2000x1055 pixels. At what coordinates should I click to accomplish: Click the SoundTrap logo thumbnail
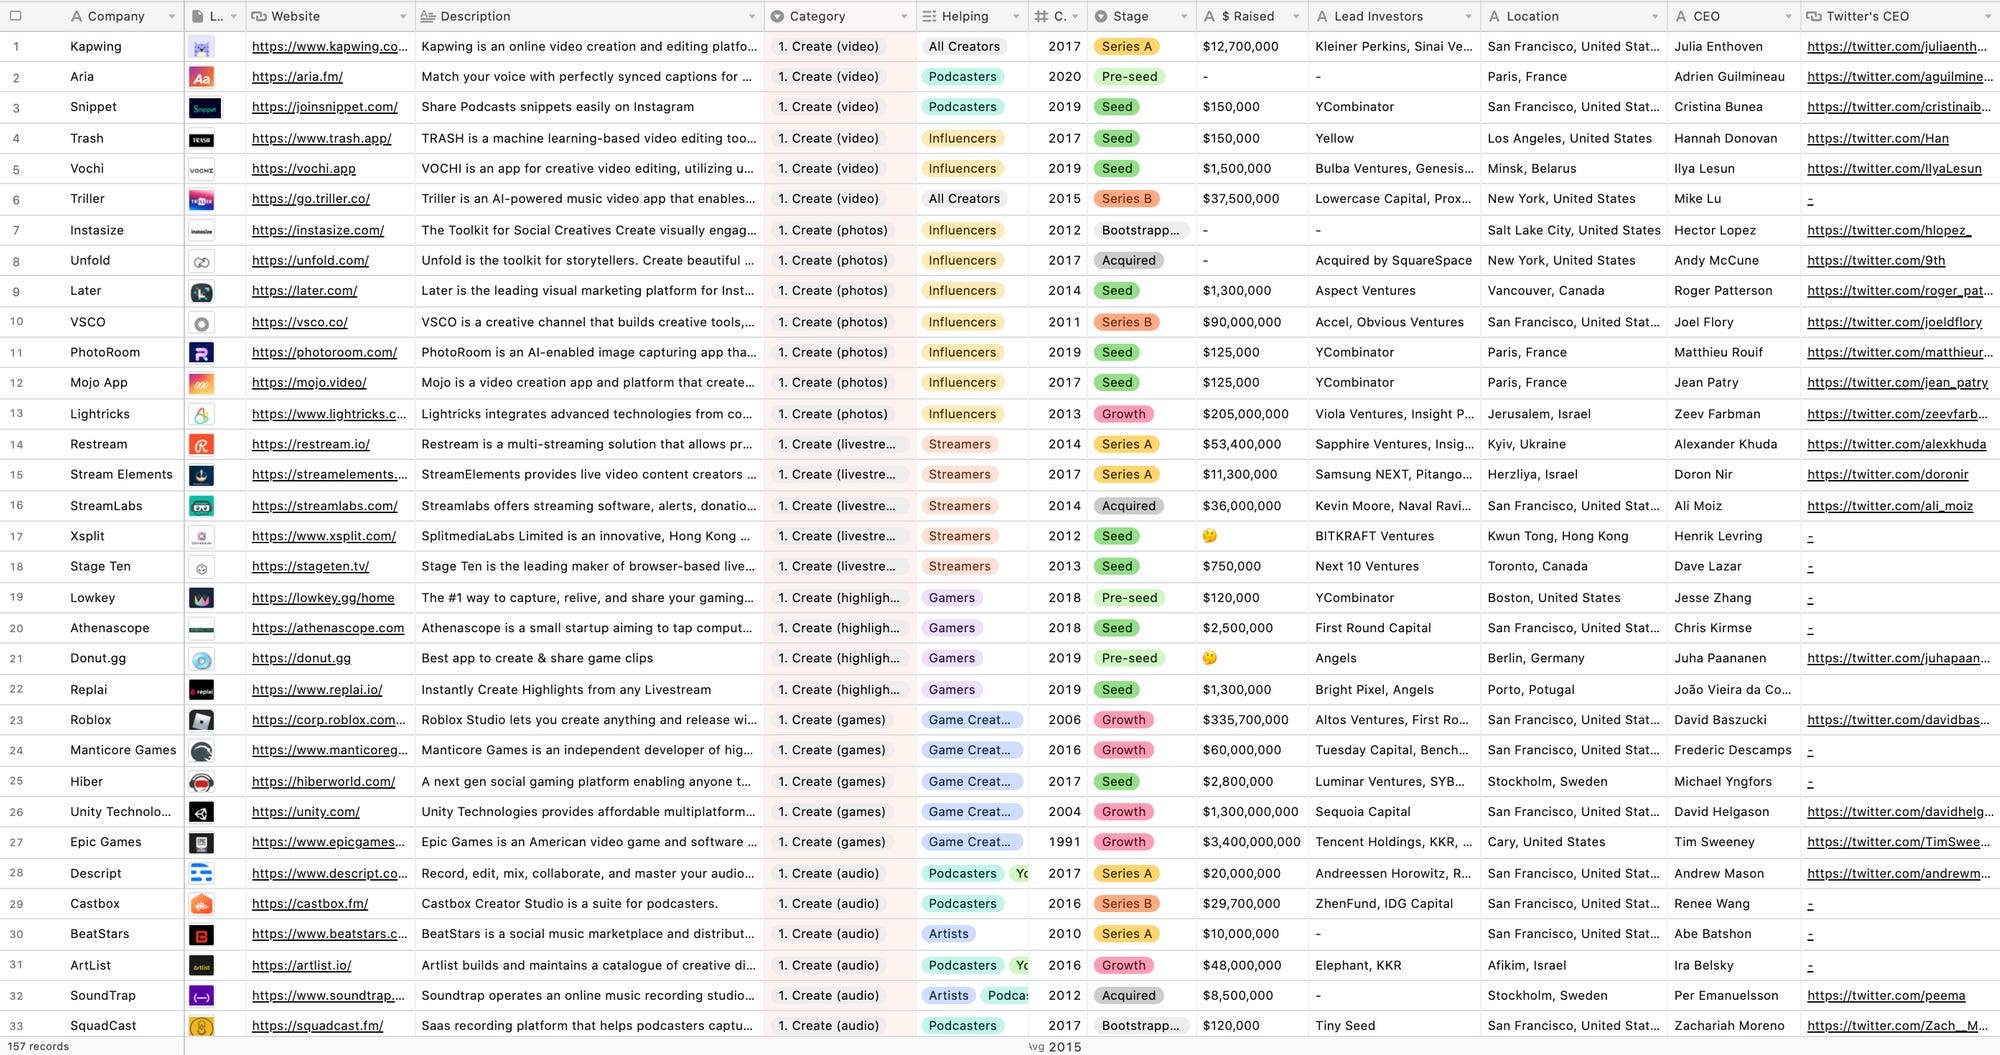pyautogui.click(x=202, y=997)
